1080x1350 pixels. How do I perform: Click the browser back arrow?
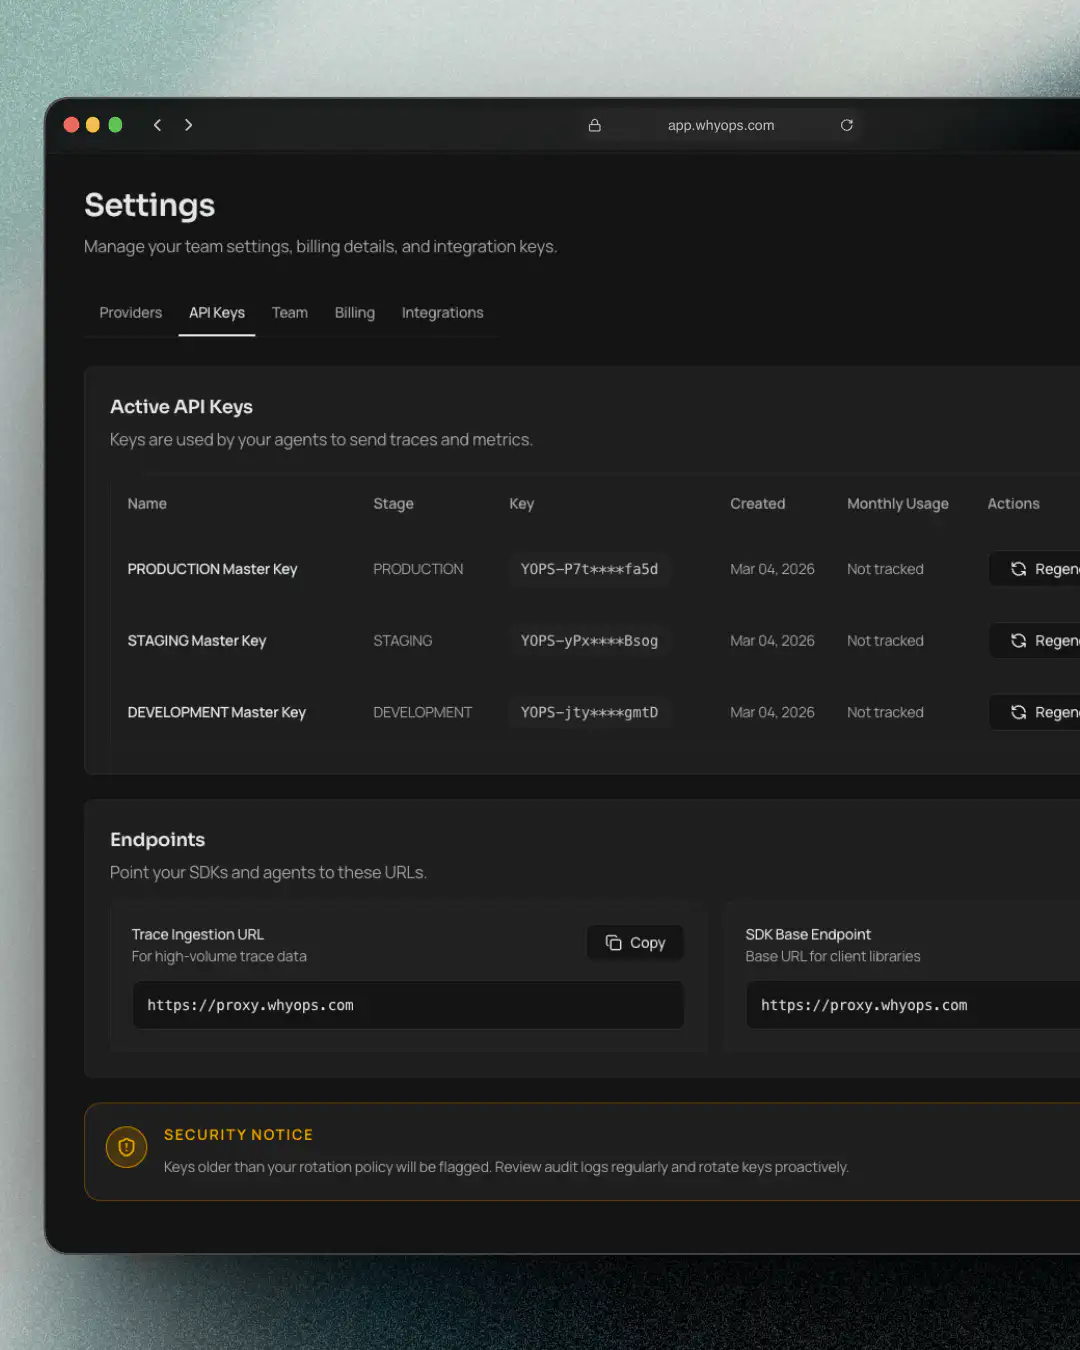click(x=157, y=125)
